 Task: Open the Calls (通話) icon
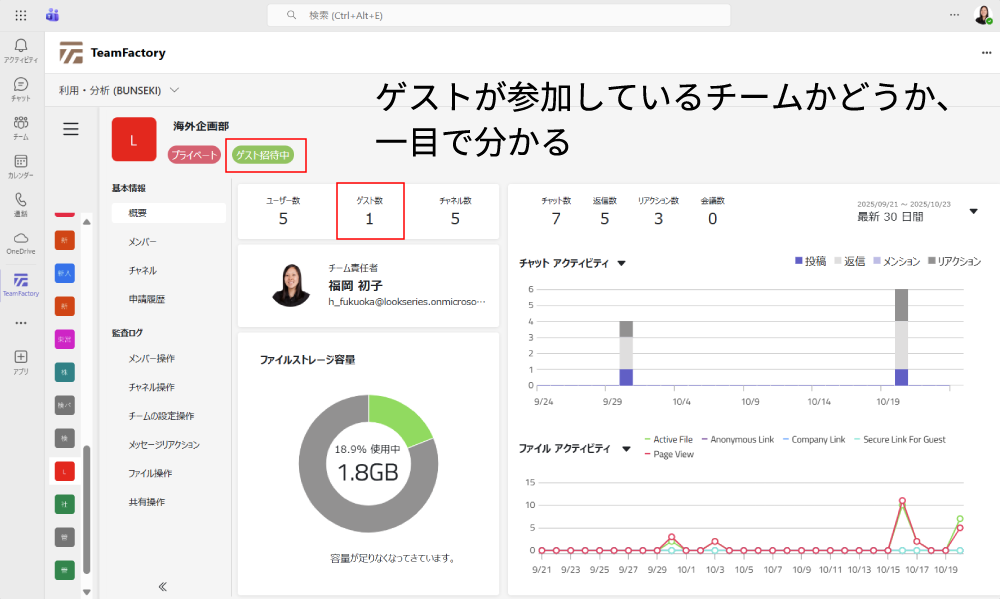coord(21,203)
